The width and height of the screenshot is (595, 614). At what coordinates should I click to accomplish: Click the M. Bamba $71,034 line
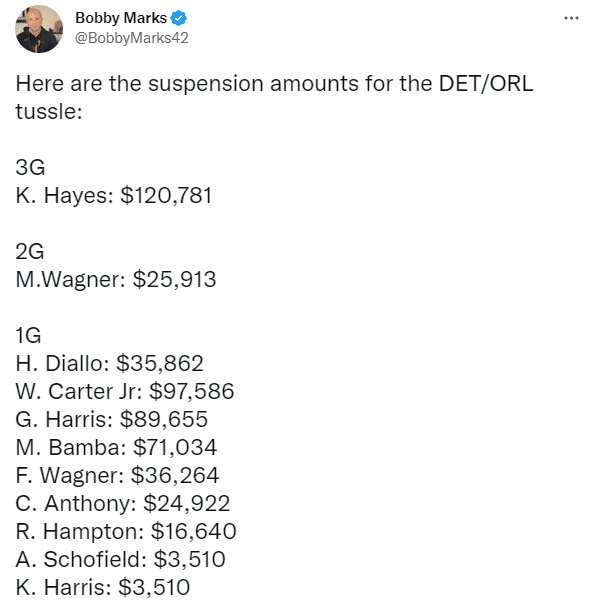[x=116, y=447]
